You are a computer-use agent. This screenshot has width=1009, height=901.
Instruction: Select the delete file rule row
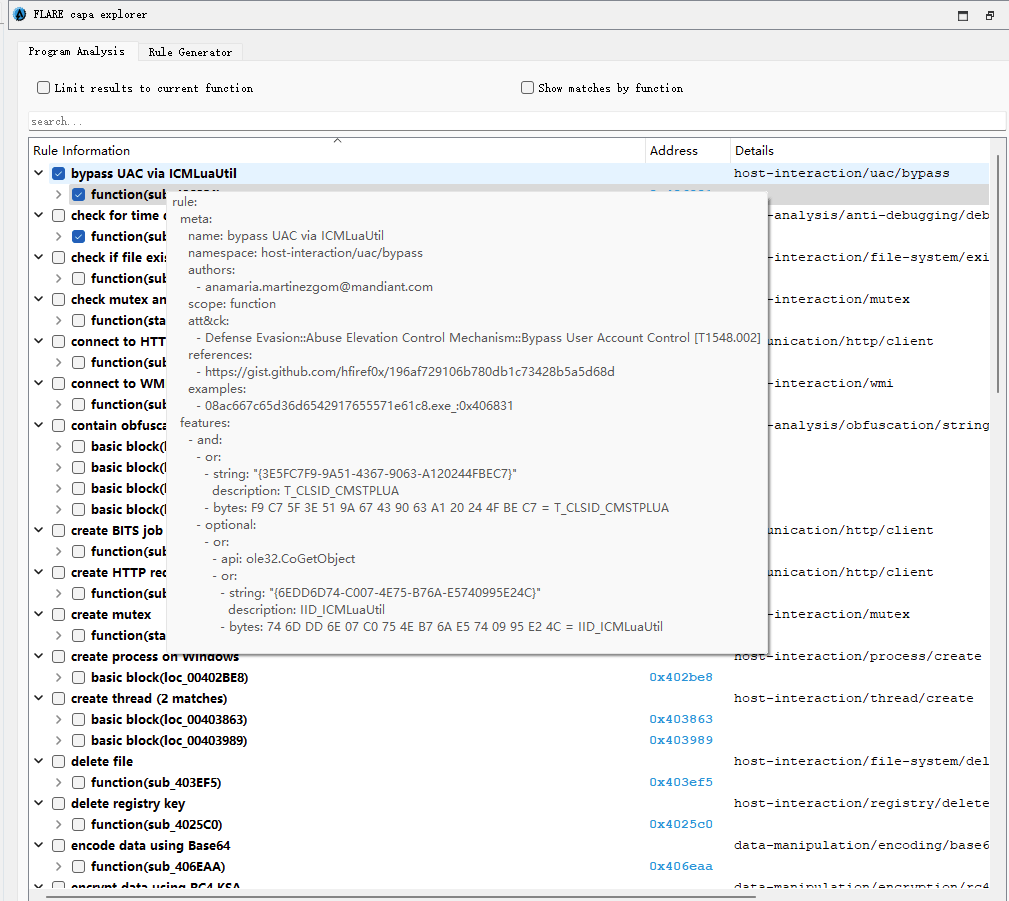pos(102,761)
